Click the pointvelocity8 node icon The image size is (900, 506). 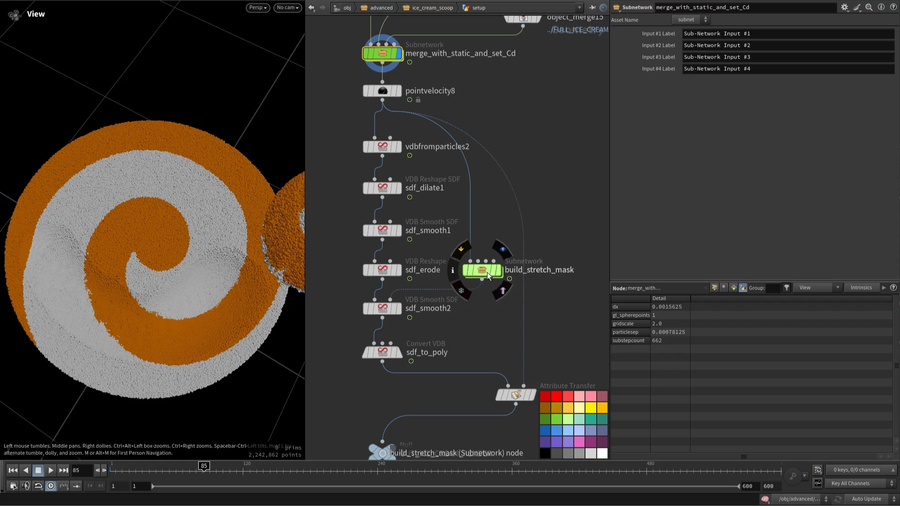[382, 91]
